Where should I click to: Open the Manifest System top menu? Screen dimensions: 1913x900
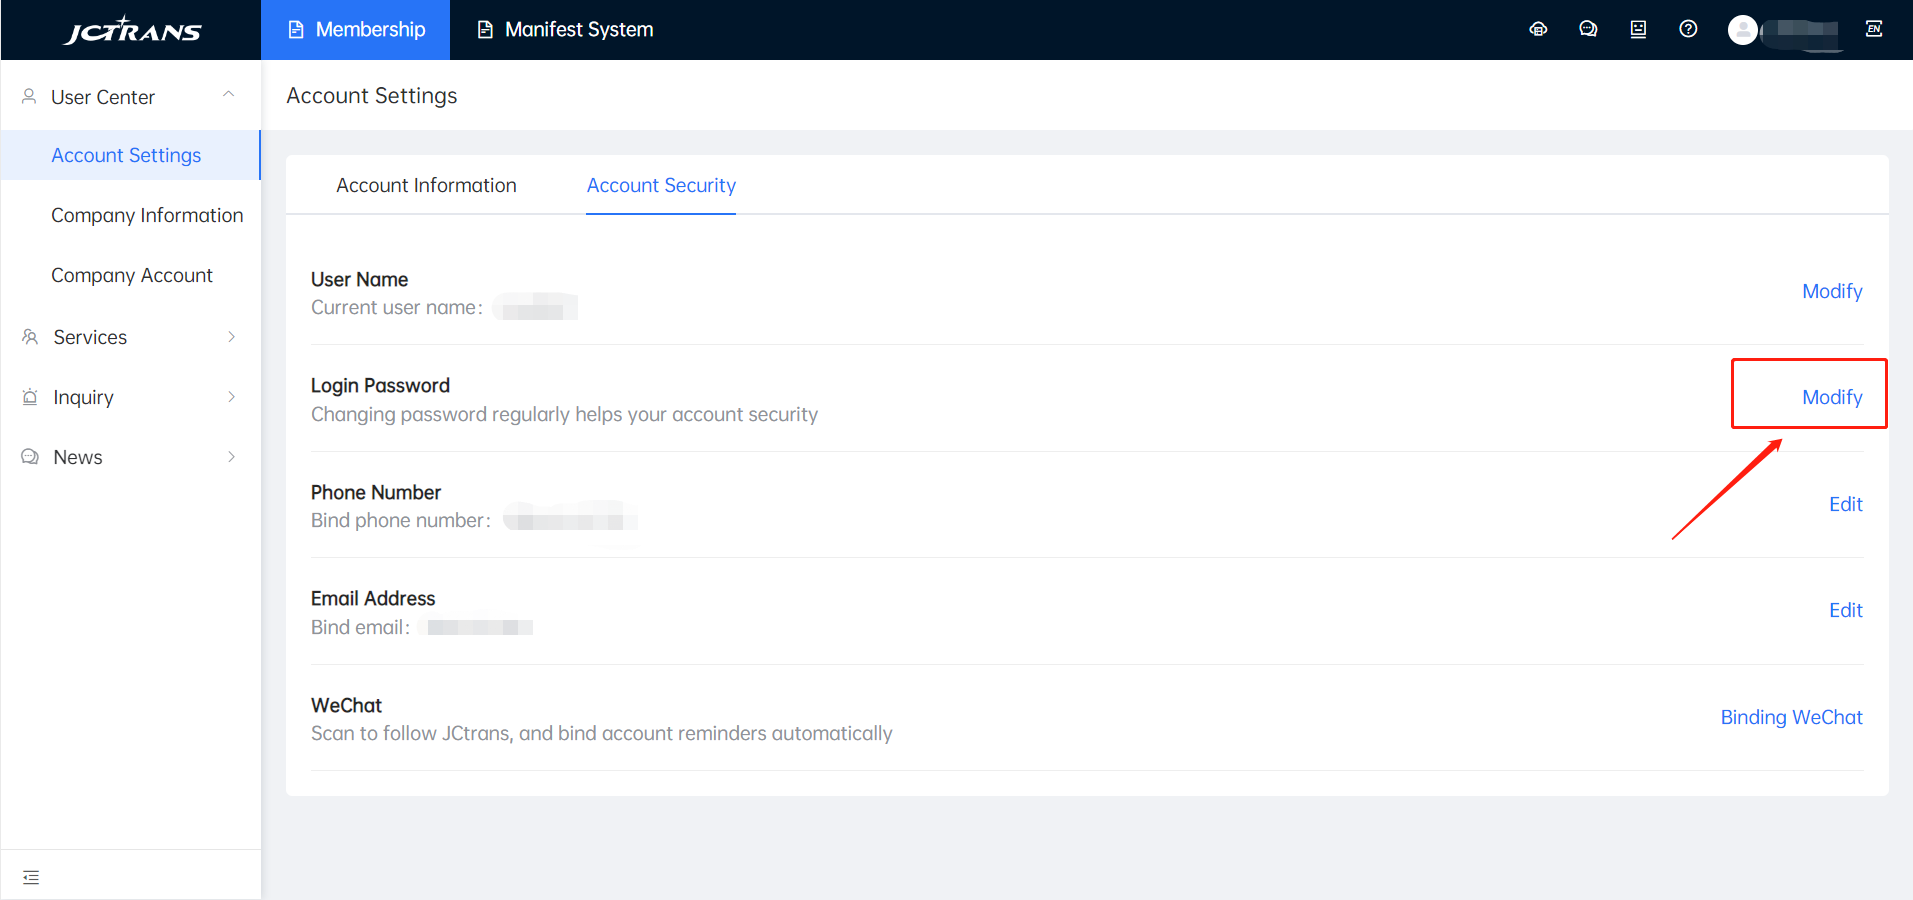coord(566,30)
